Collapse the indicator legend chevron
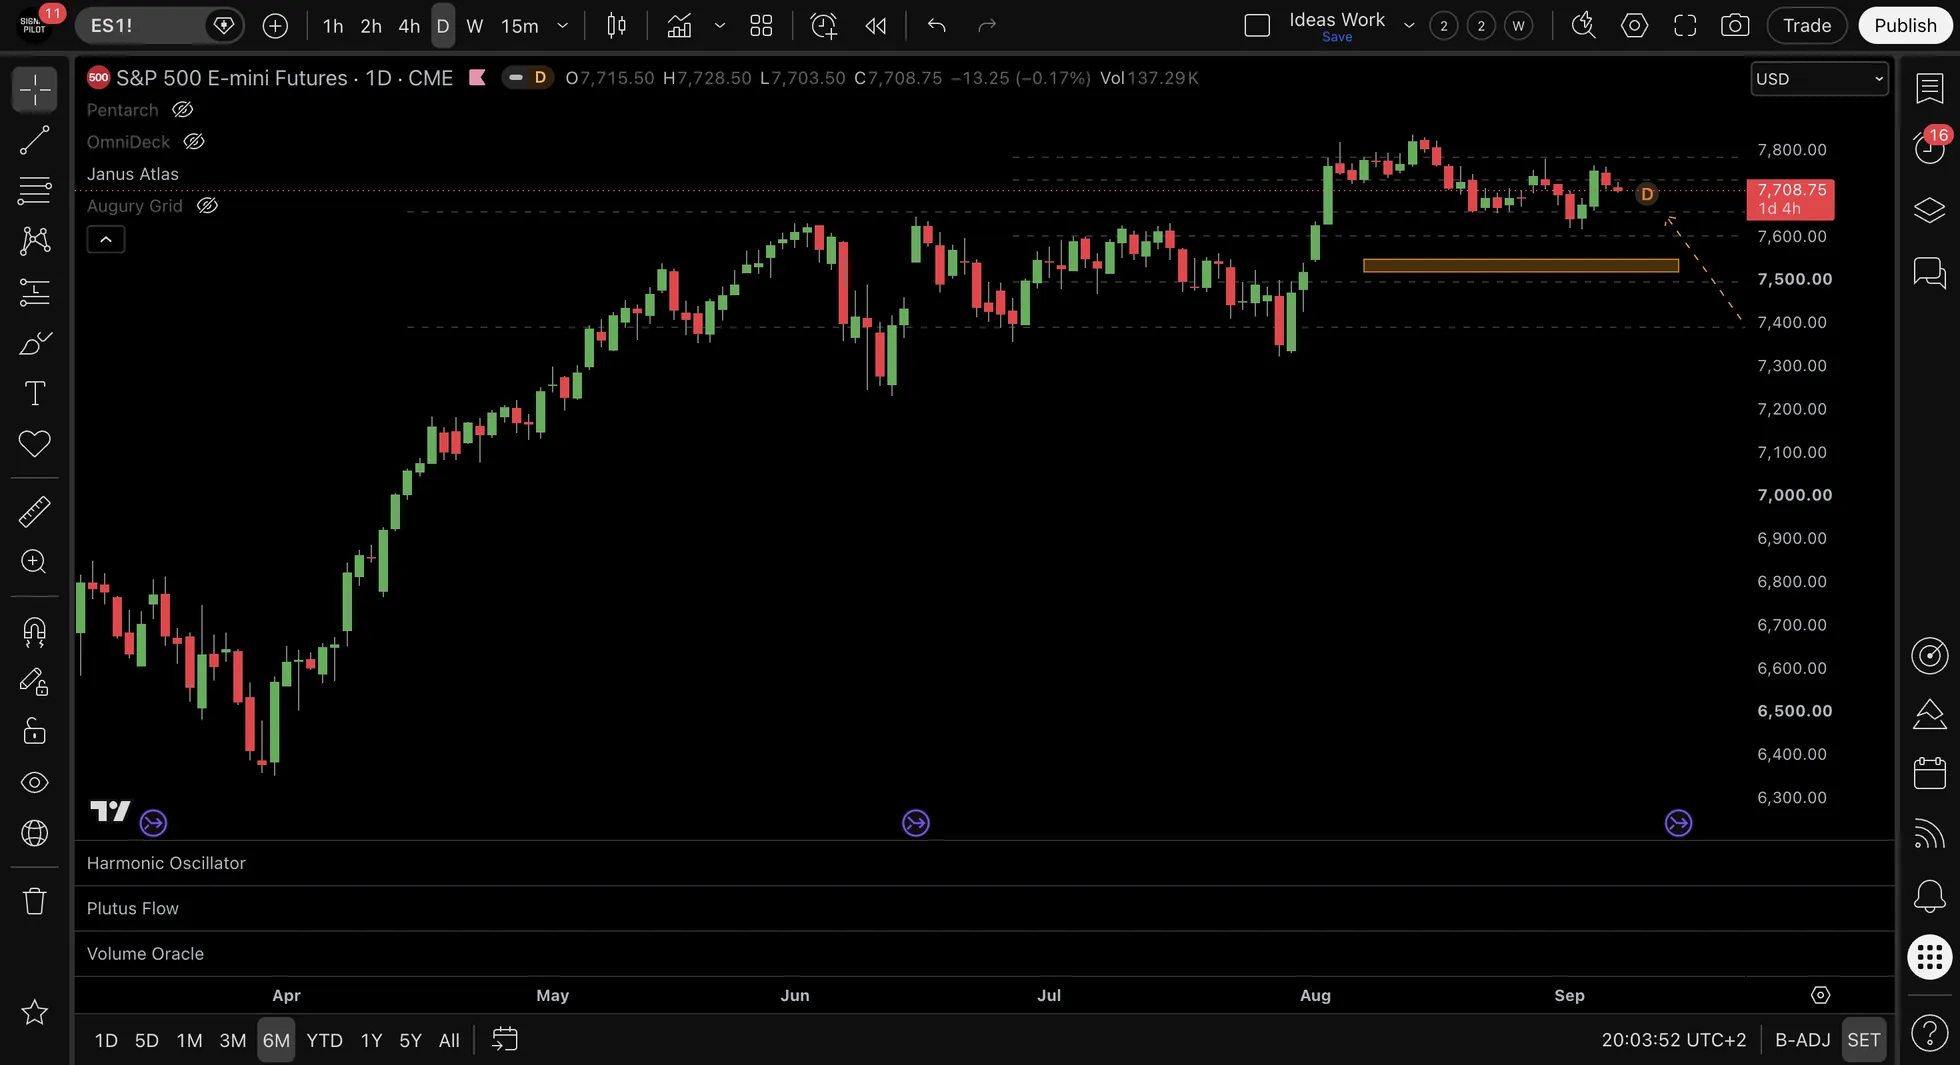Screen dimensions: 1960x1065 click(106, 240)
